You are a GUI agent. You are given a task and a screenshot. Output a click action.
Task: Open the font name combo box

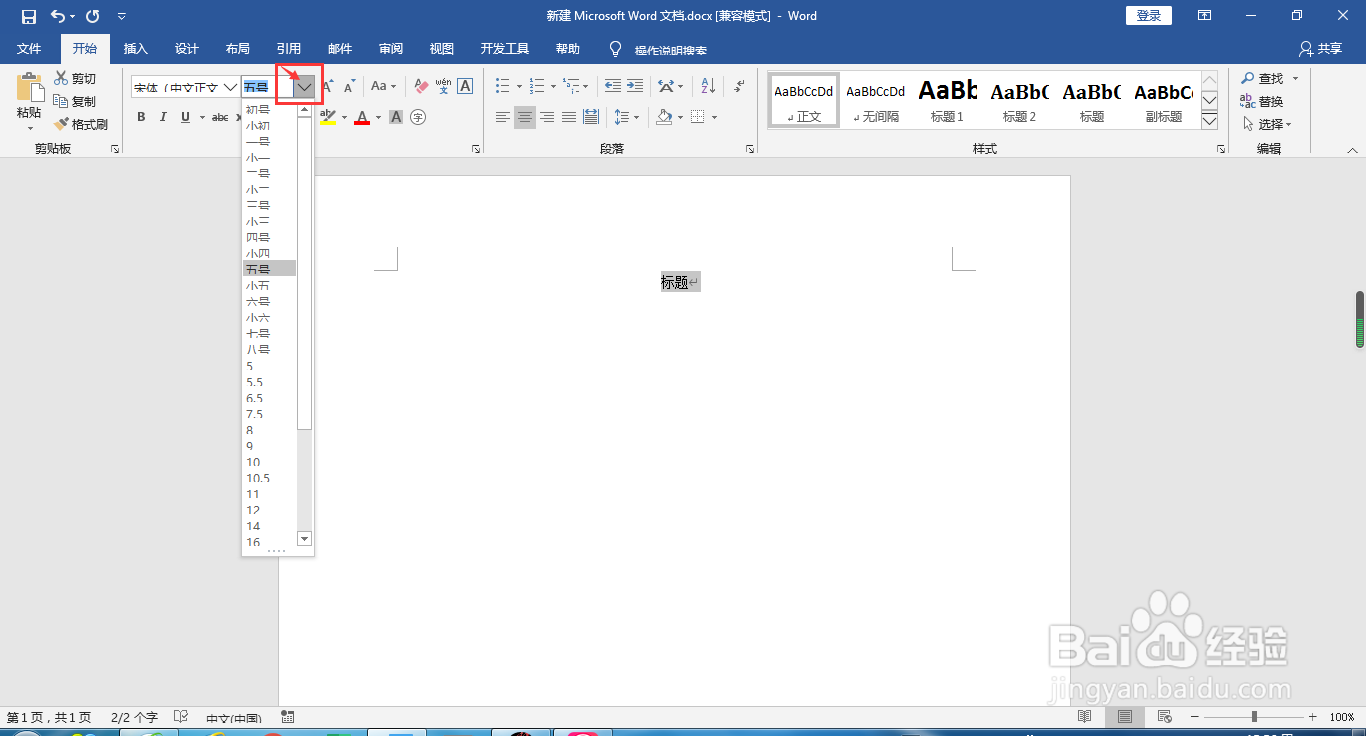click(x=185, y=87)
